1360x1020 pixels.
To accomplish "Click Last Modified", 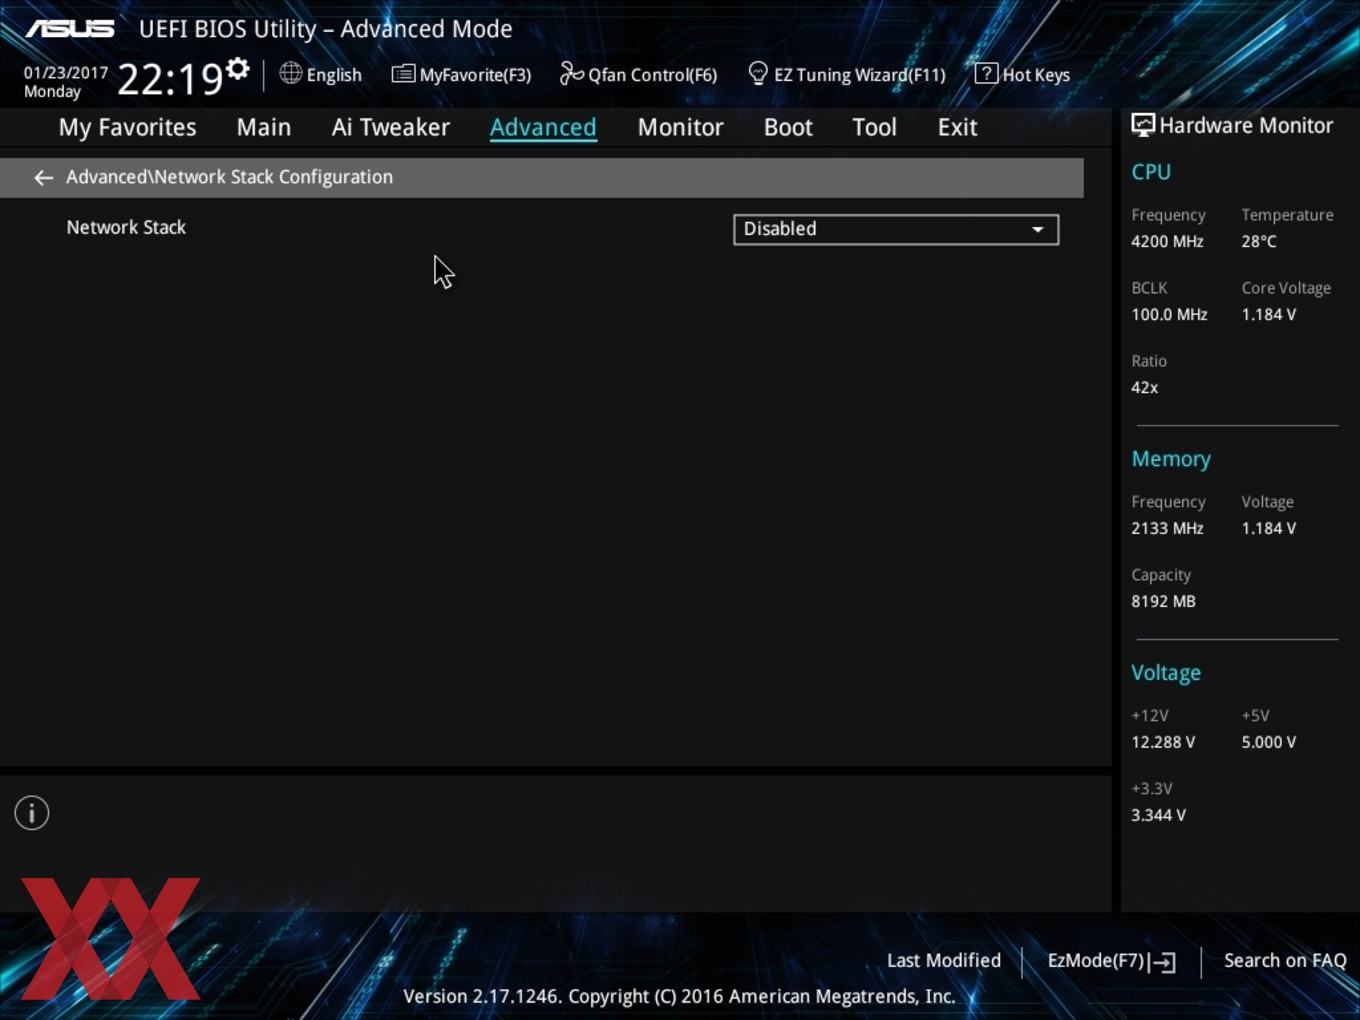I will click(944, 960).
